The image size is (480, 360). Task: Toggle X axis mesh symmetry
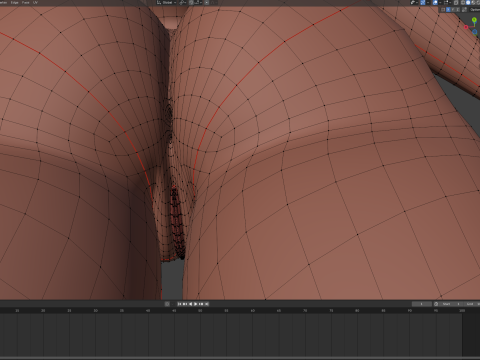448,10
